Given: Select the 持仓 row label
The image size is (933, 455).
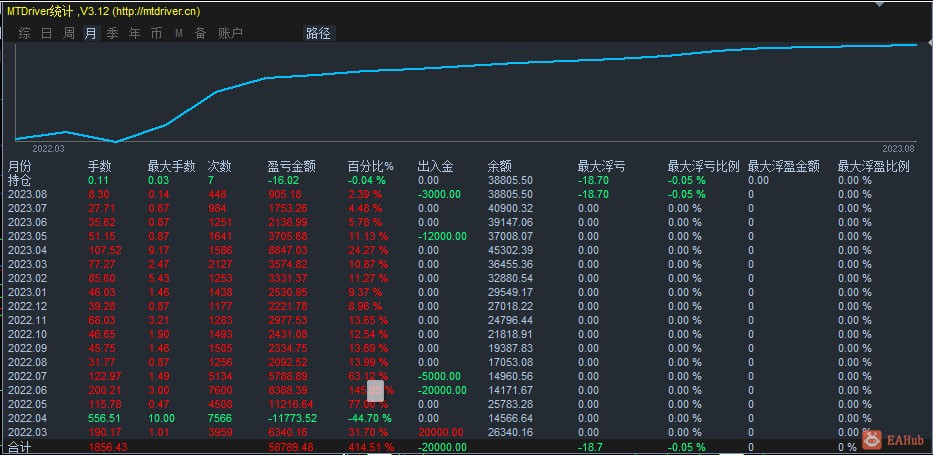Looking at the screenshot, I should 19,180.
